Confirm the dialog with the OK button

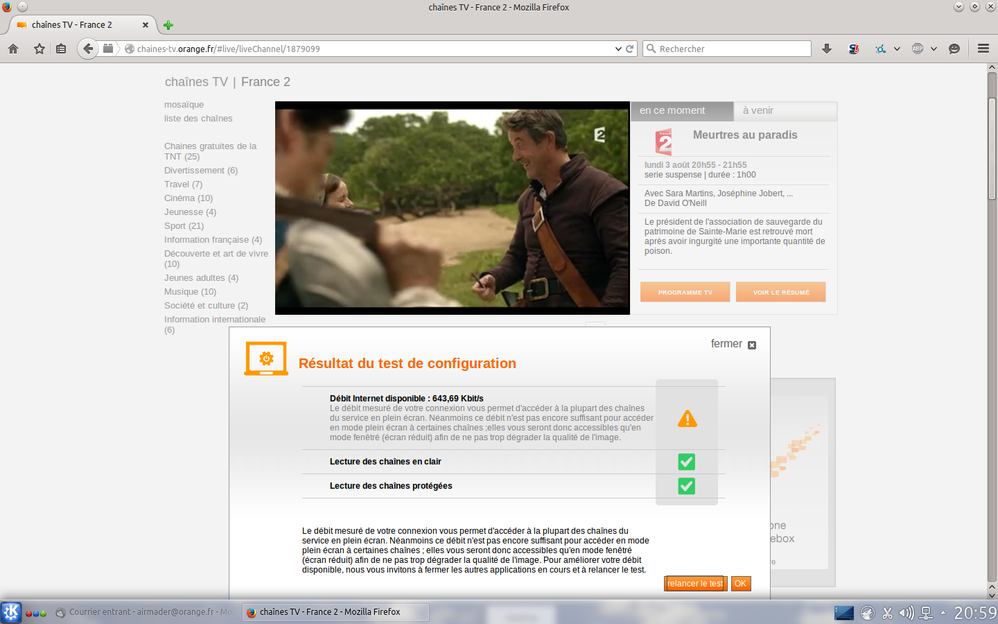pyautogui.click(x=740, y=583)
